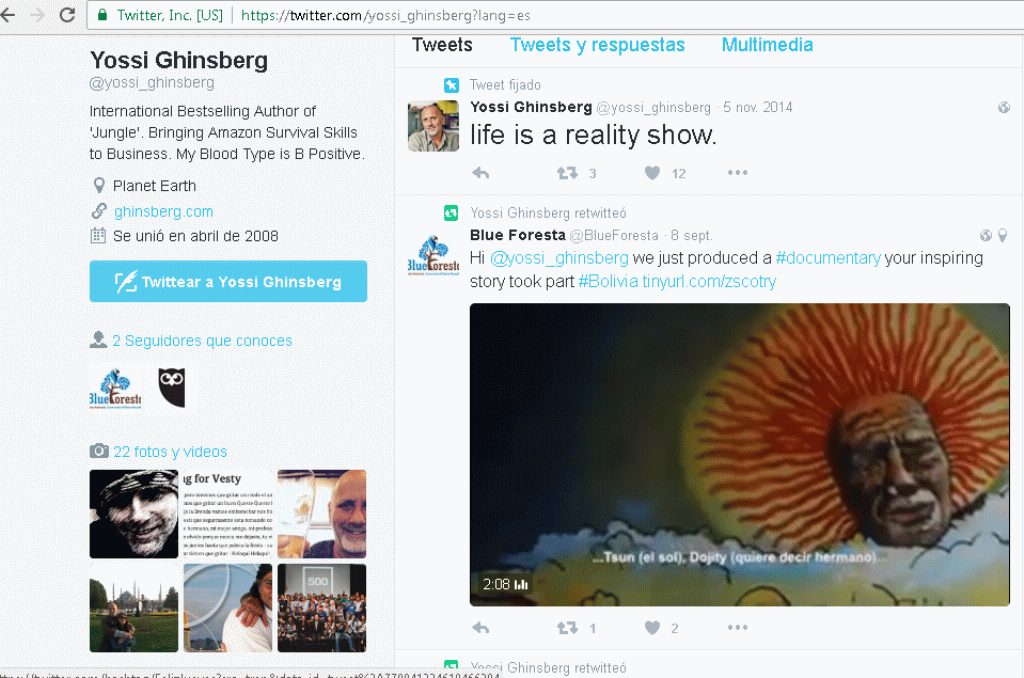Play the 2:08 sun-face video
Viewport: 1024px width, 678px height.
click(x=740, y=455)
